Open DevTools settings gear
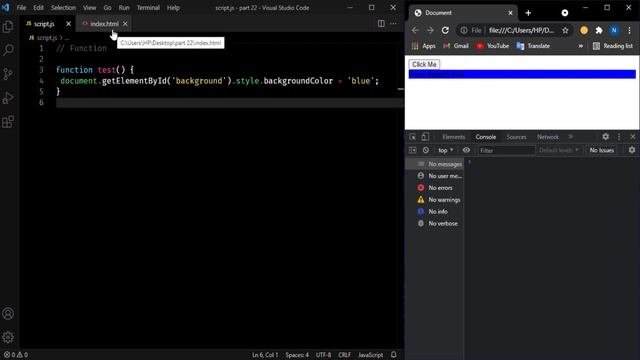The height and width of the screenshot is (360, 640). [606, 137]
